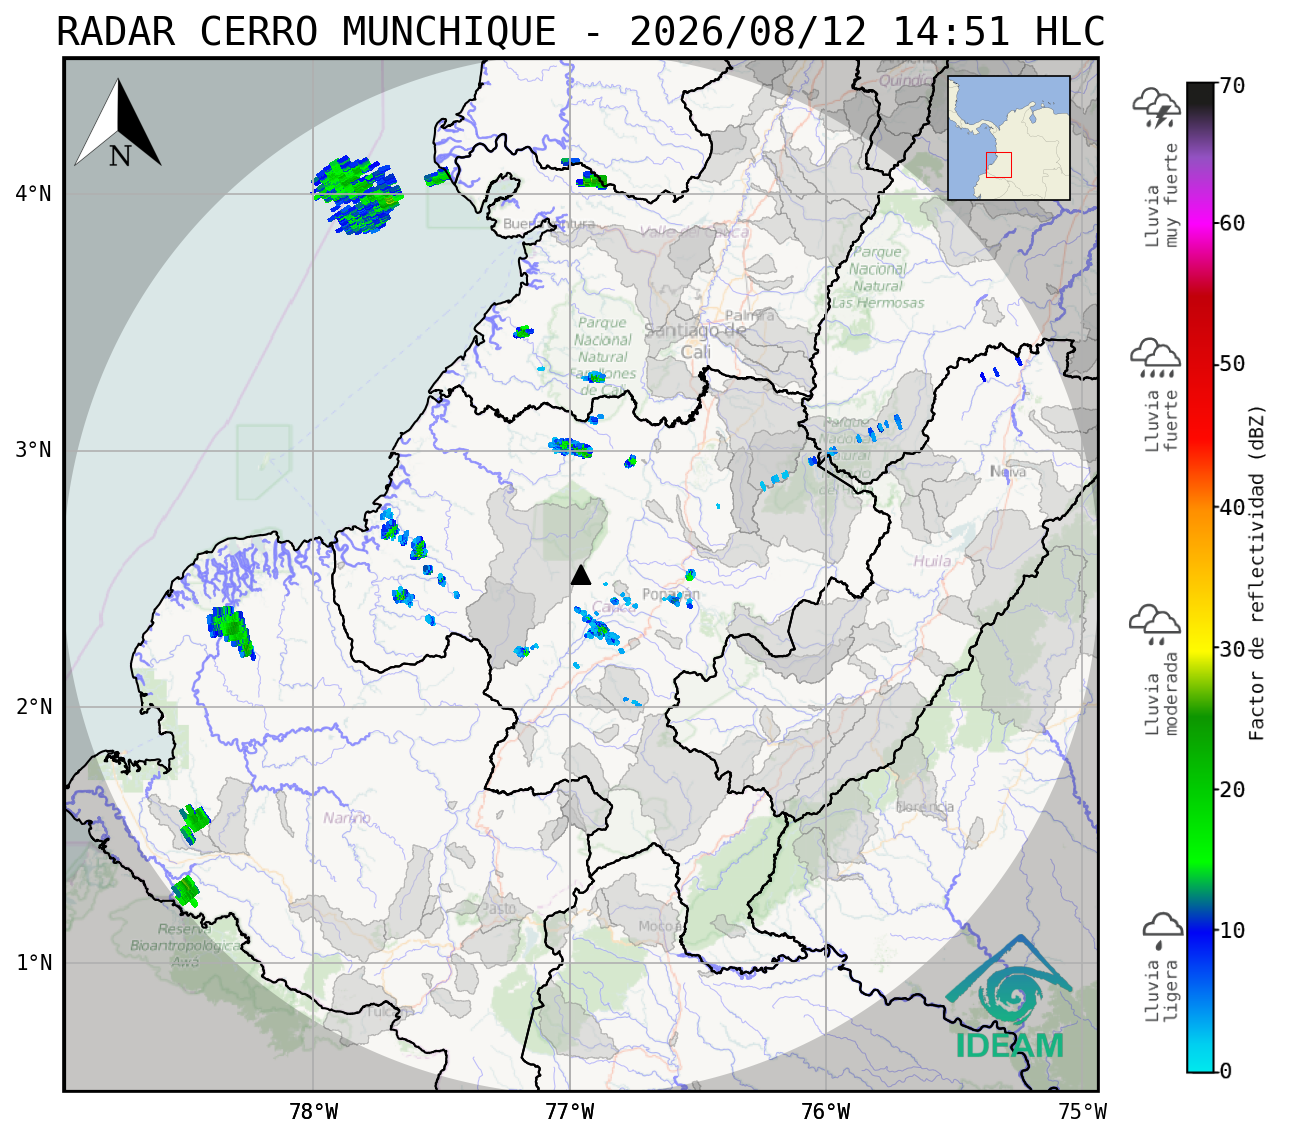
Task: Click the large green rain cell offshore near 4°N
Action: point(357,195)
